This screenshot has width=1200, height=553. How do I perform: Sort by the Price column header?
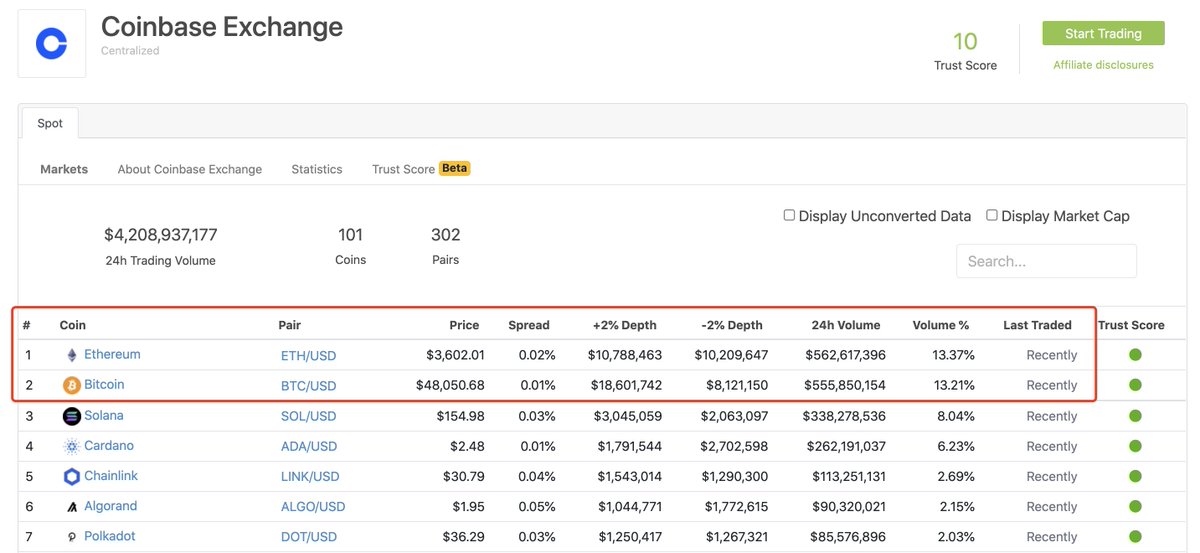pyautogui.click(x=464, y=325)
